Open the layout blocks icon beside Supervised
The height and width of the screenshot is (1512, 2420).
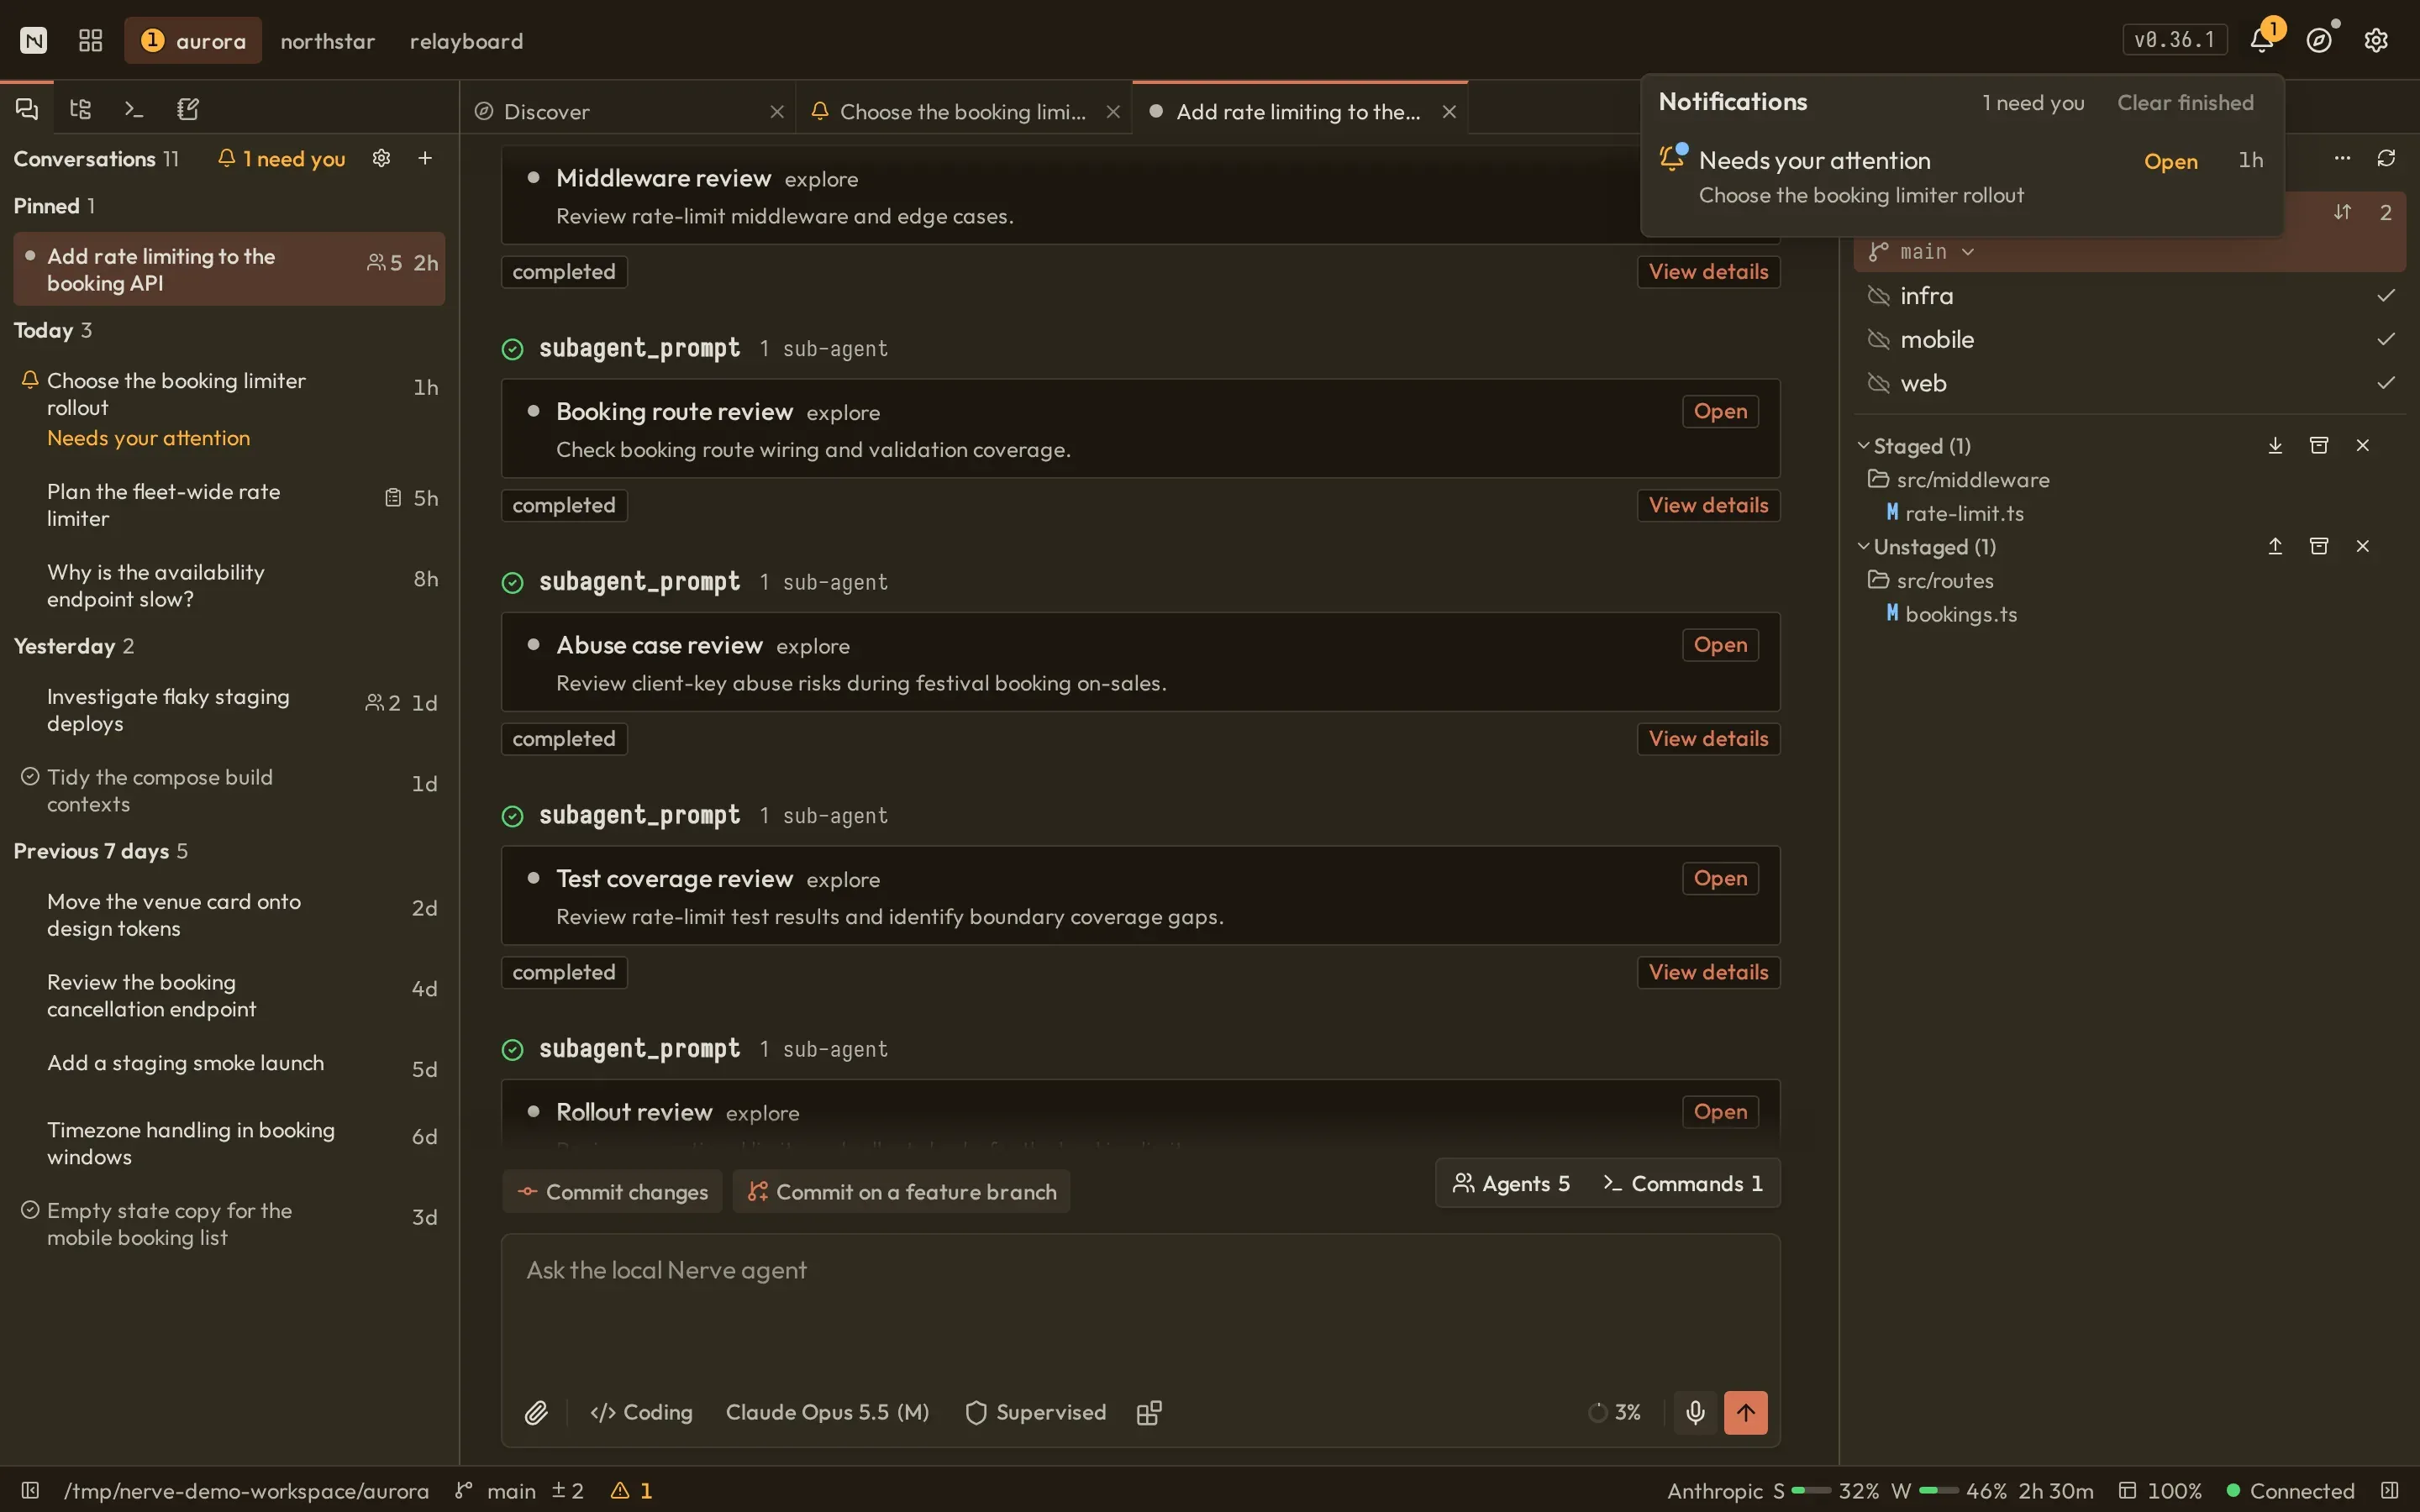pos(1149,1412)
